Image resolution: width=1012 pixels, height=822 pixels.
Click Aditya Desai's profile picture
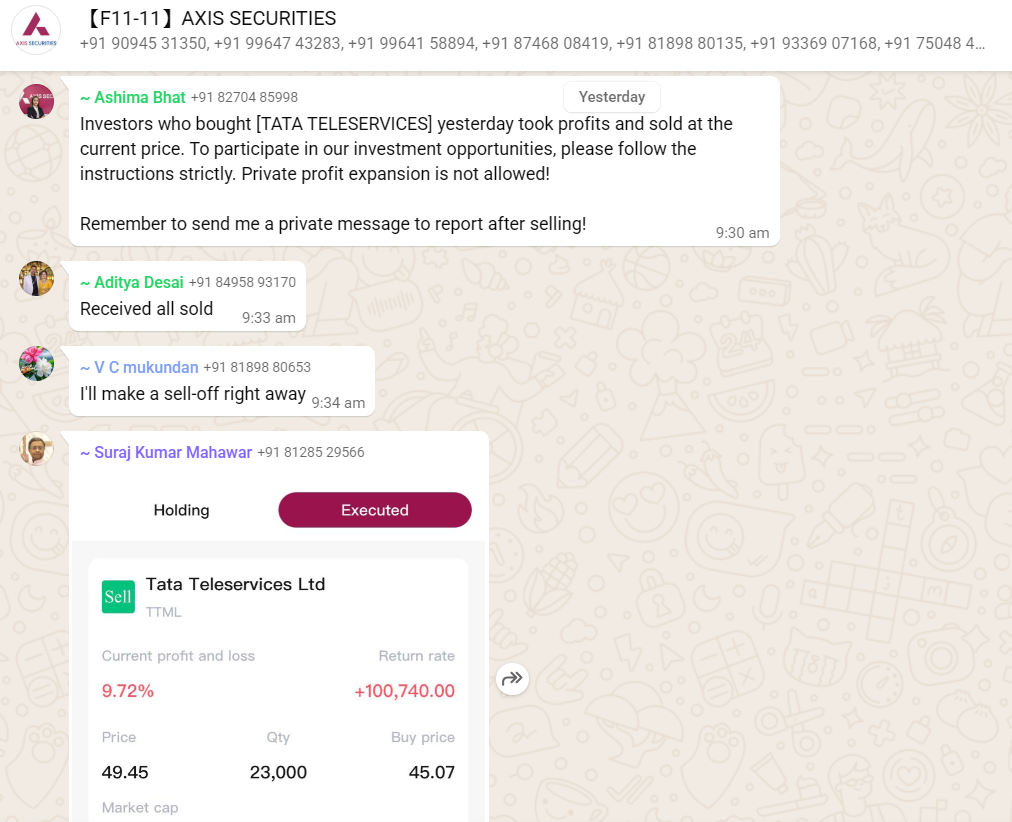pos(37,278)
